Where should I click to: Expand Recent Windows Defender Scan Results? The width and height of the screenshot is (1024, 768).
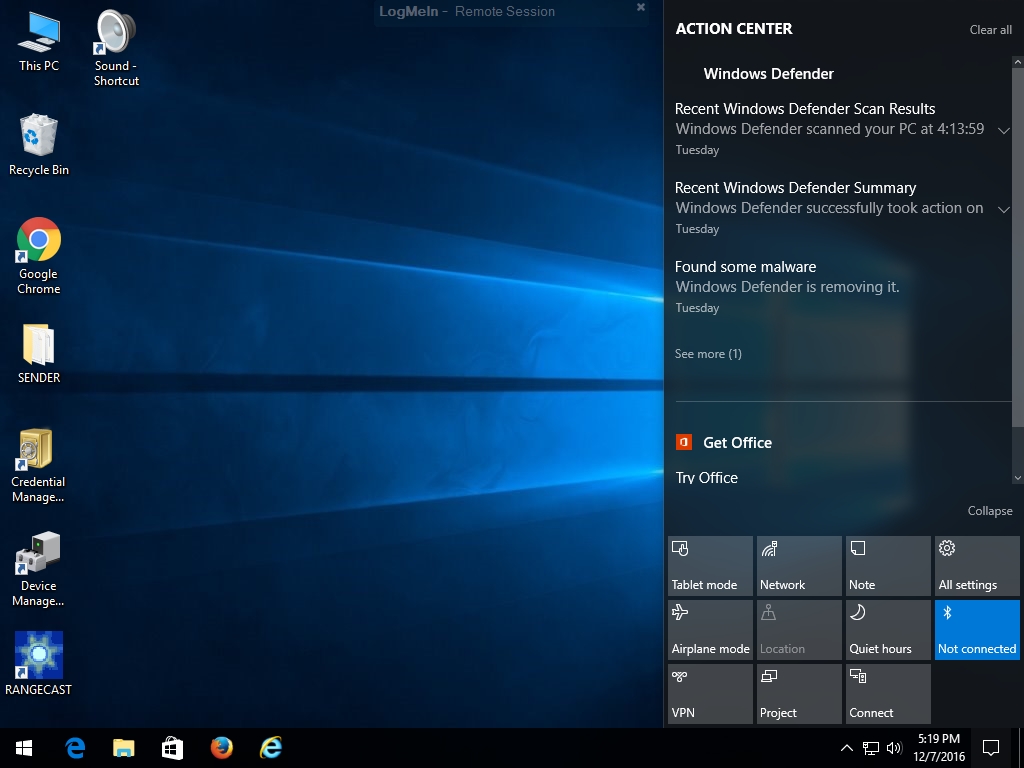(1004, 130)
